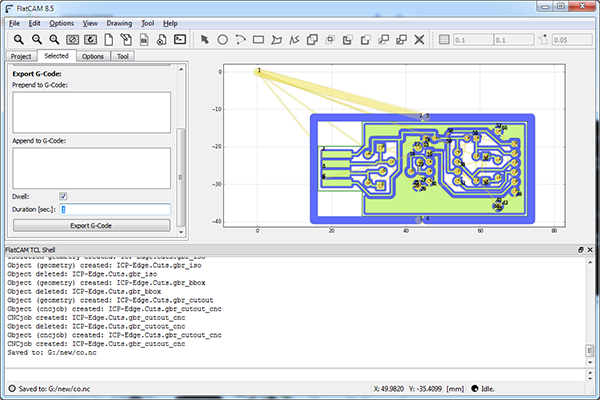Click the Export G-Code button

(91, 225)
